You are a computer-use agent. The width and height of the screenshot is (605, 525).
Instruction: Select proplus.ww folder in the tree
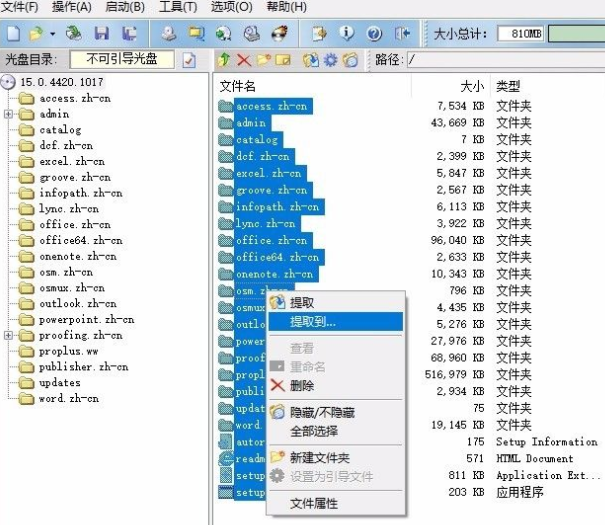pos(68,351)
